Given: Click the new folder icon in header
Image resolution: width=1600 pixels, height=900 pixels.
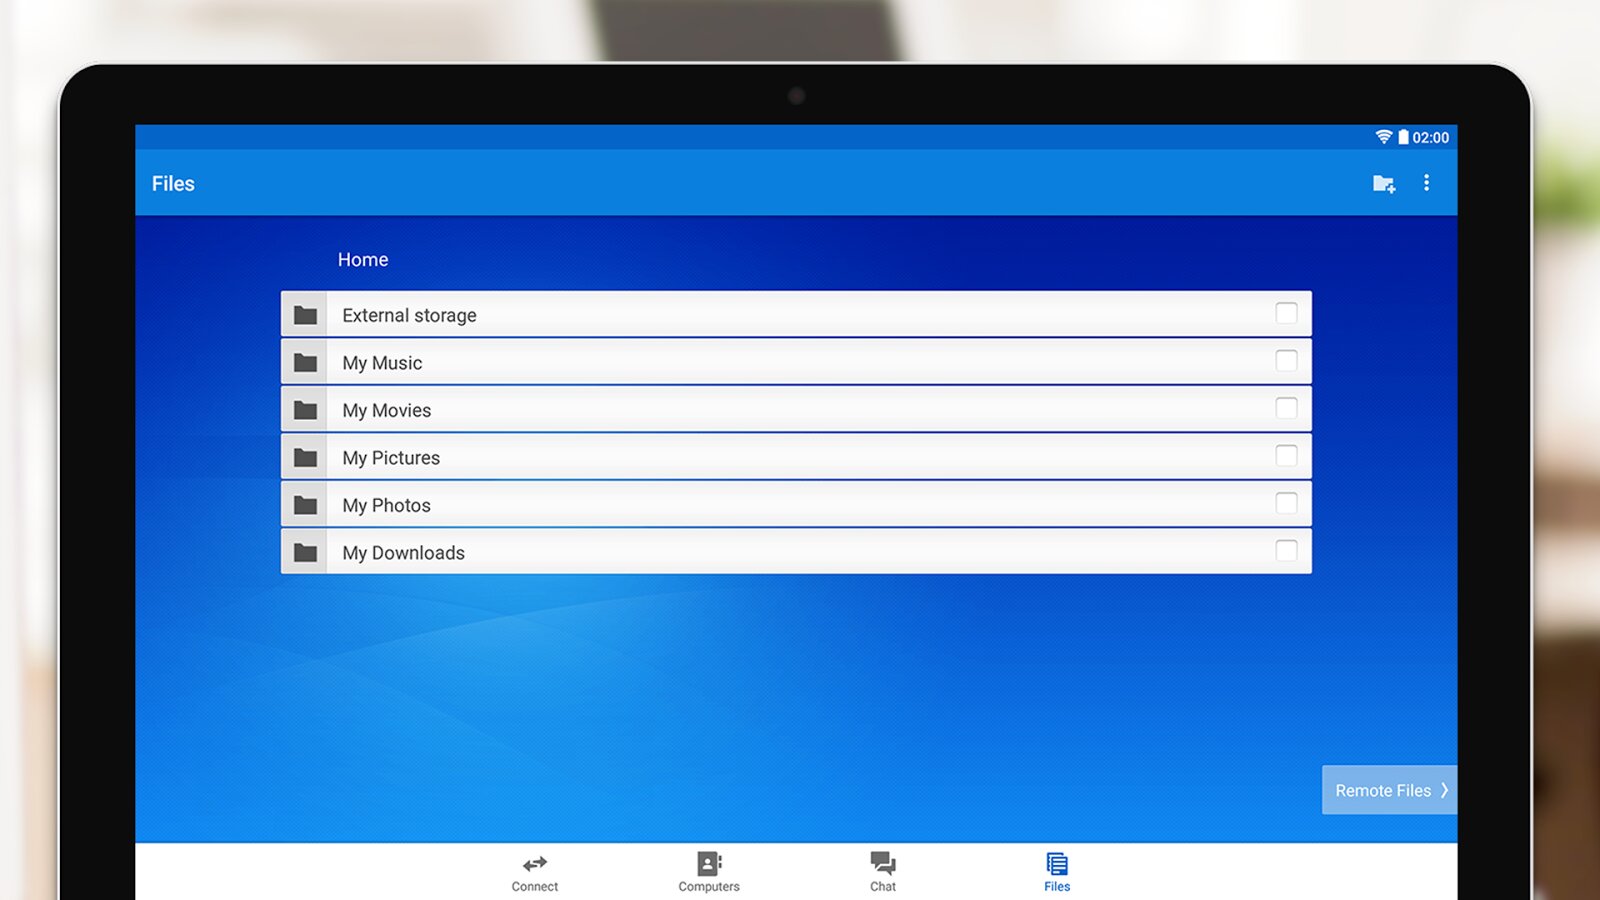Looking at the screenshot, I should click(1383, 183).
